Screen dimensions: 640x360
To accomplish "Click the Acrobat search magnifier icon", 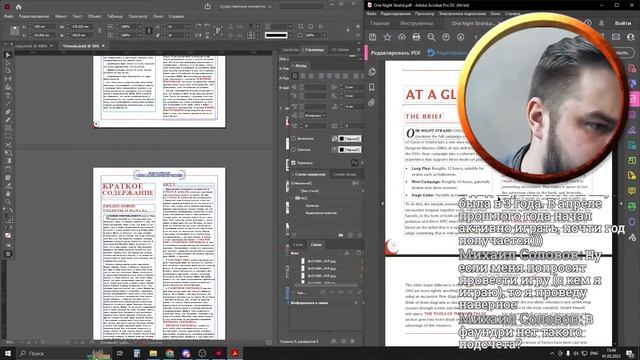I will click(x=431, y=37).
